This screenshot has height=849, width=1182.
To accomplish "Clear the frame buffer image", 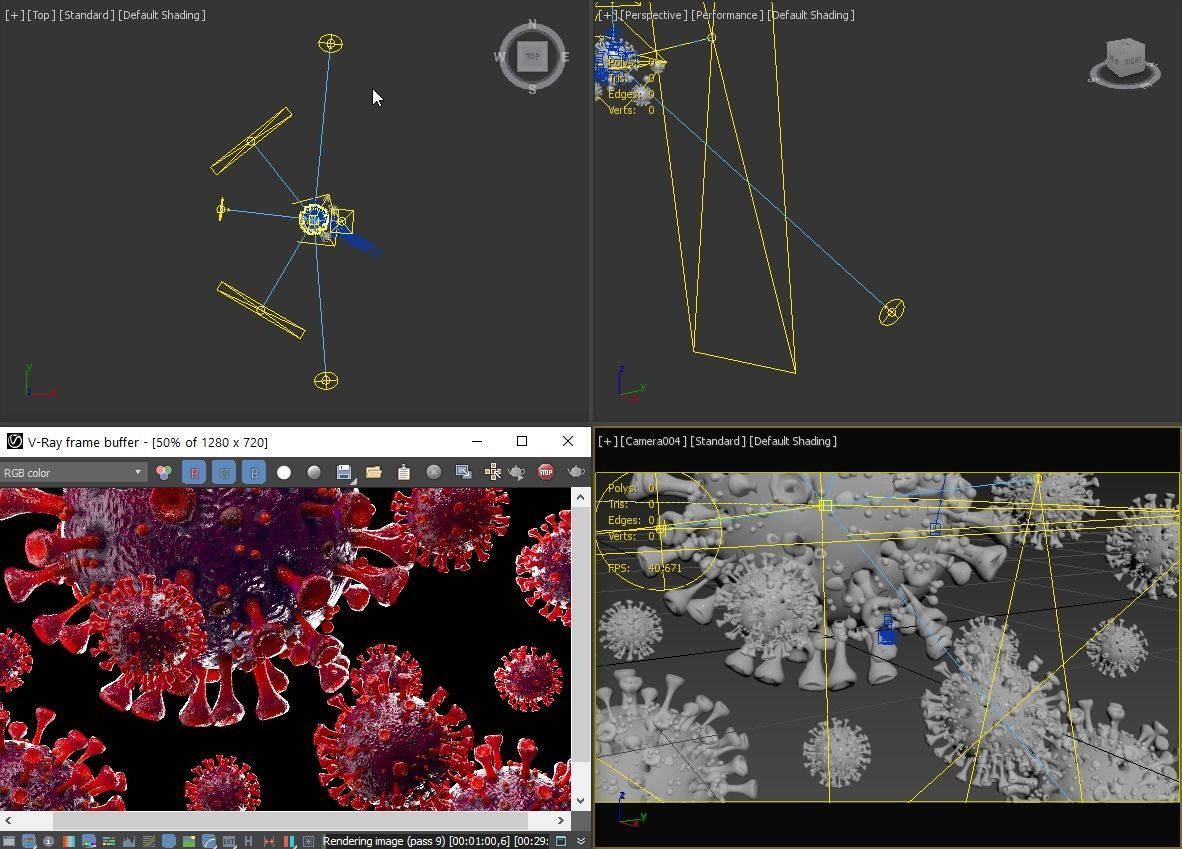I will (433, 473).
